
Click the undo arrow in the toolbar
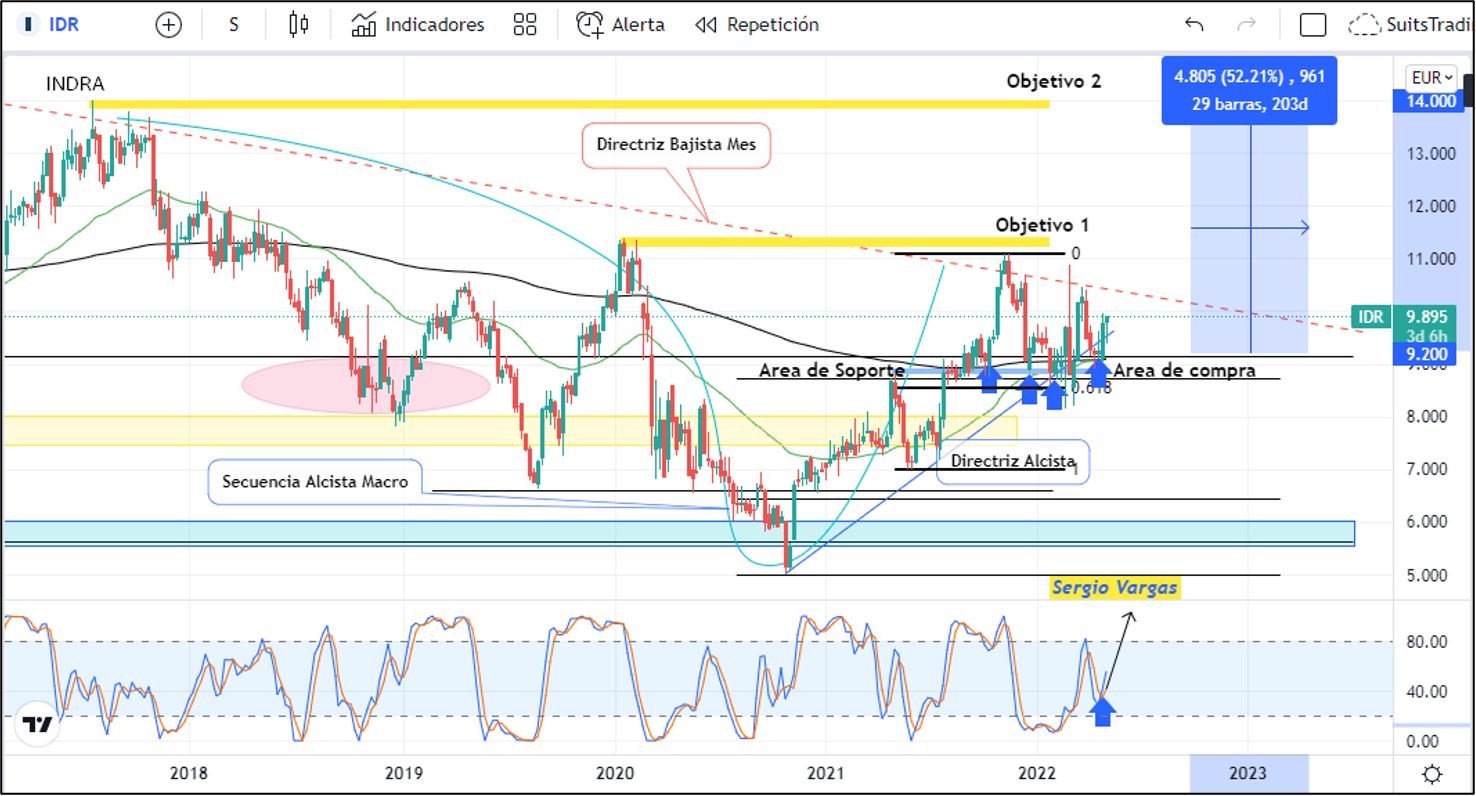(x=1193, y=25)
